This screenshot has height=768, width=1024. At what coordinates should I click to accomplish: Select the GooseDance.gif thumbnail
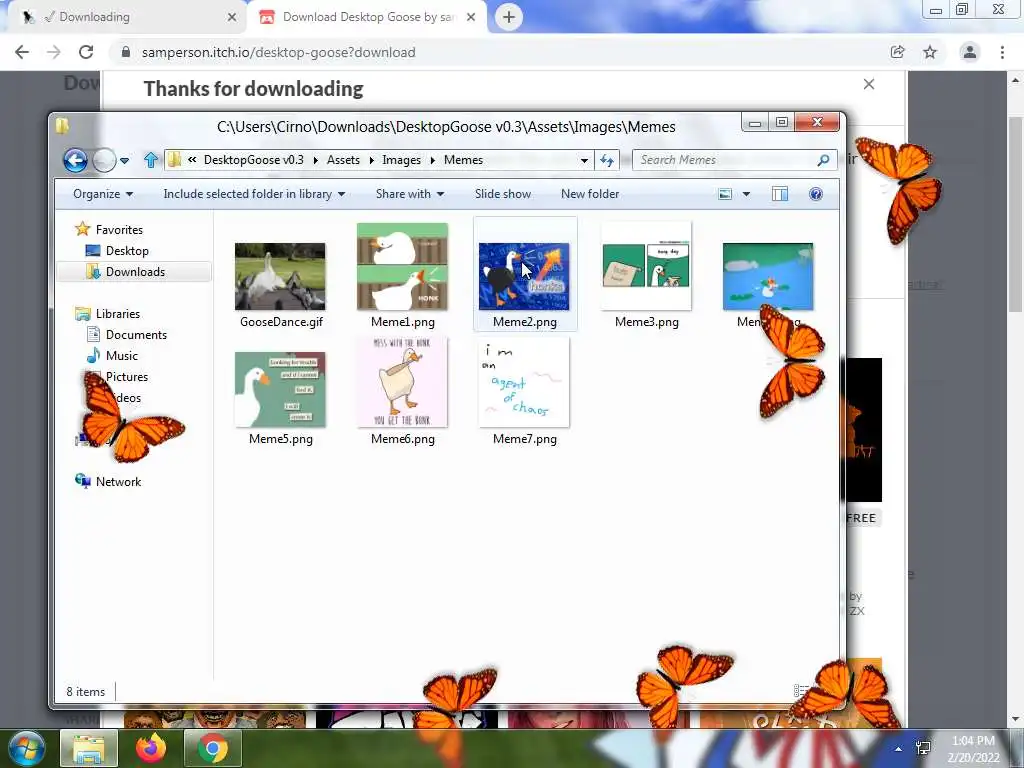(280, 276)
